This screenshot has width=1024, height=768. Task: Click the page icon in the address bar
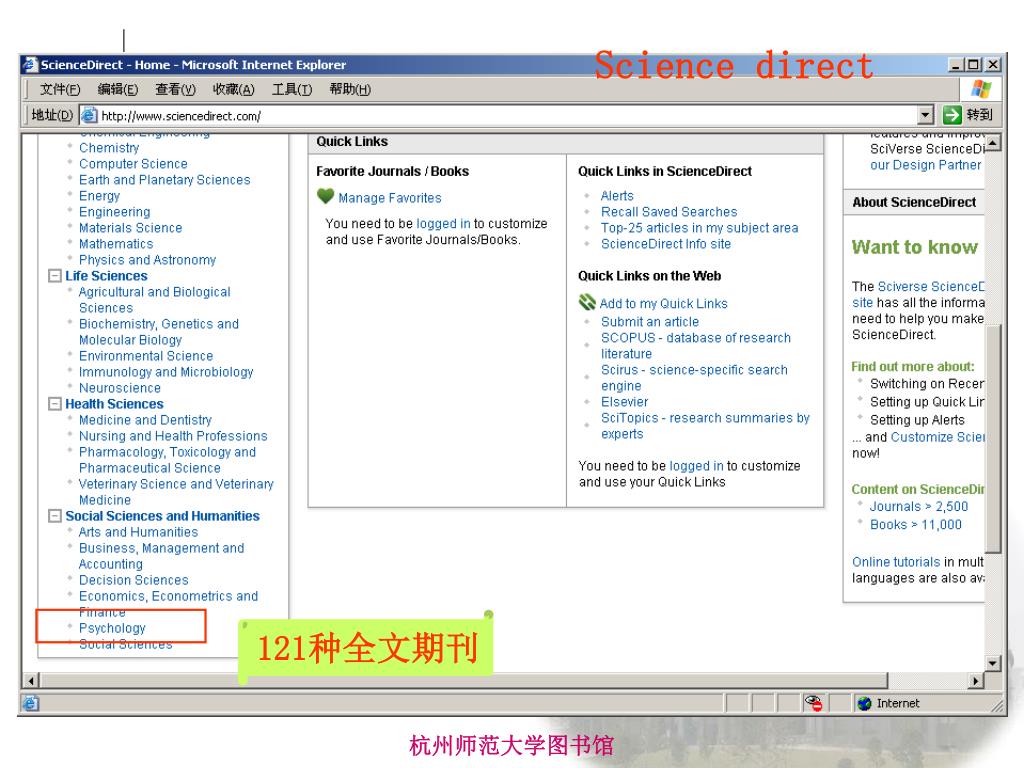point(88,116)
